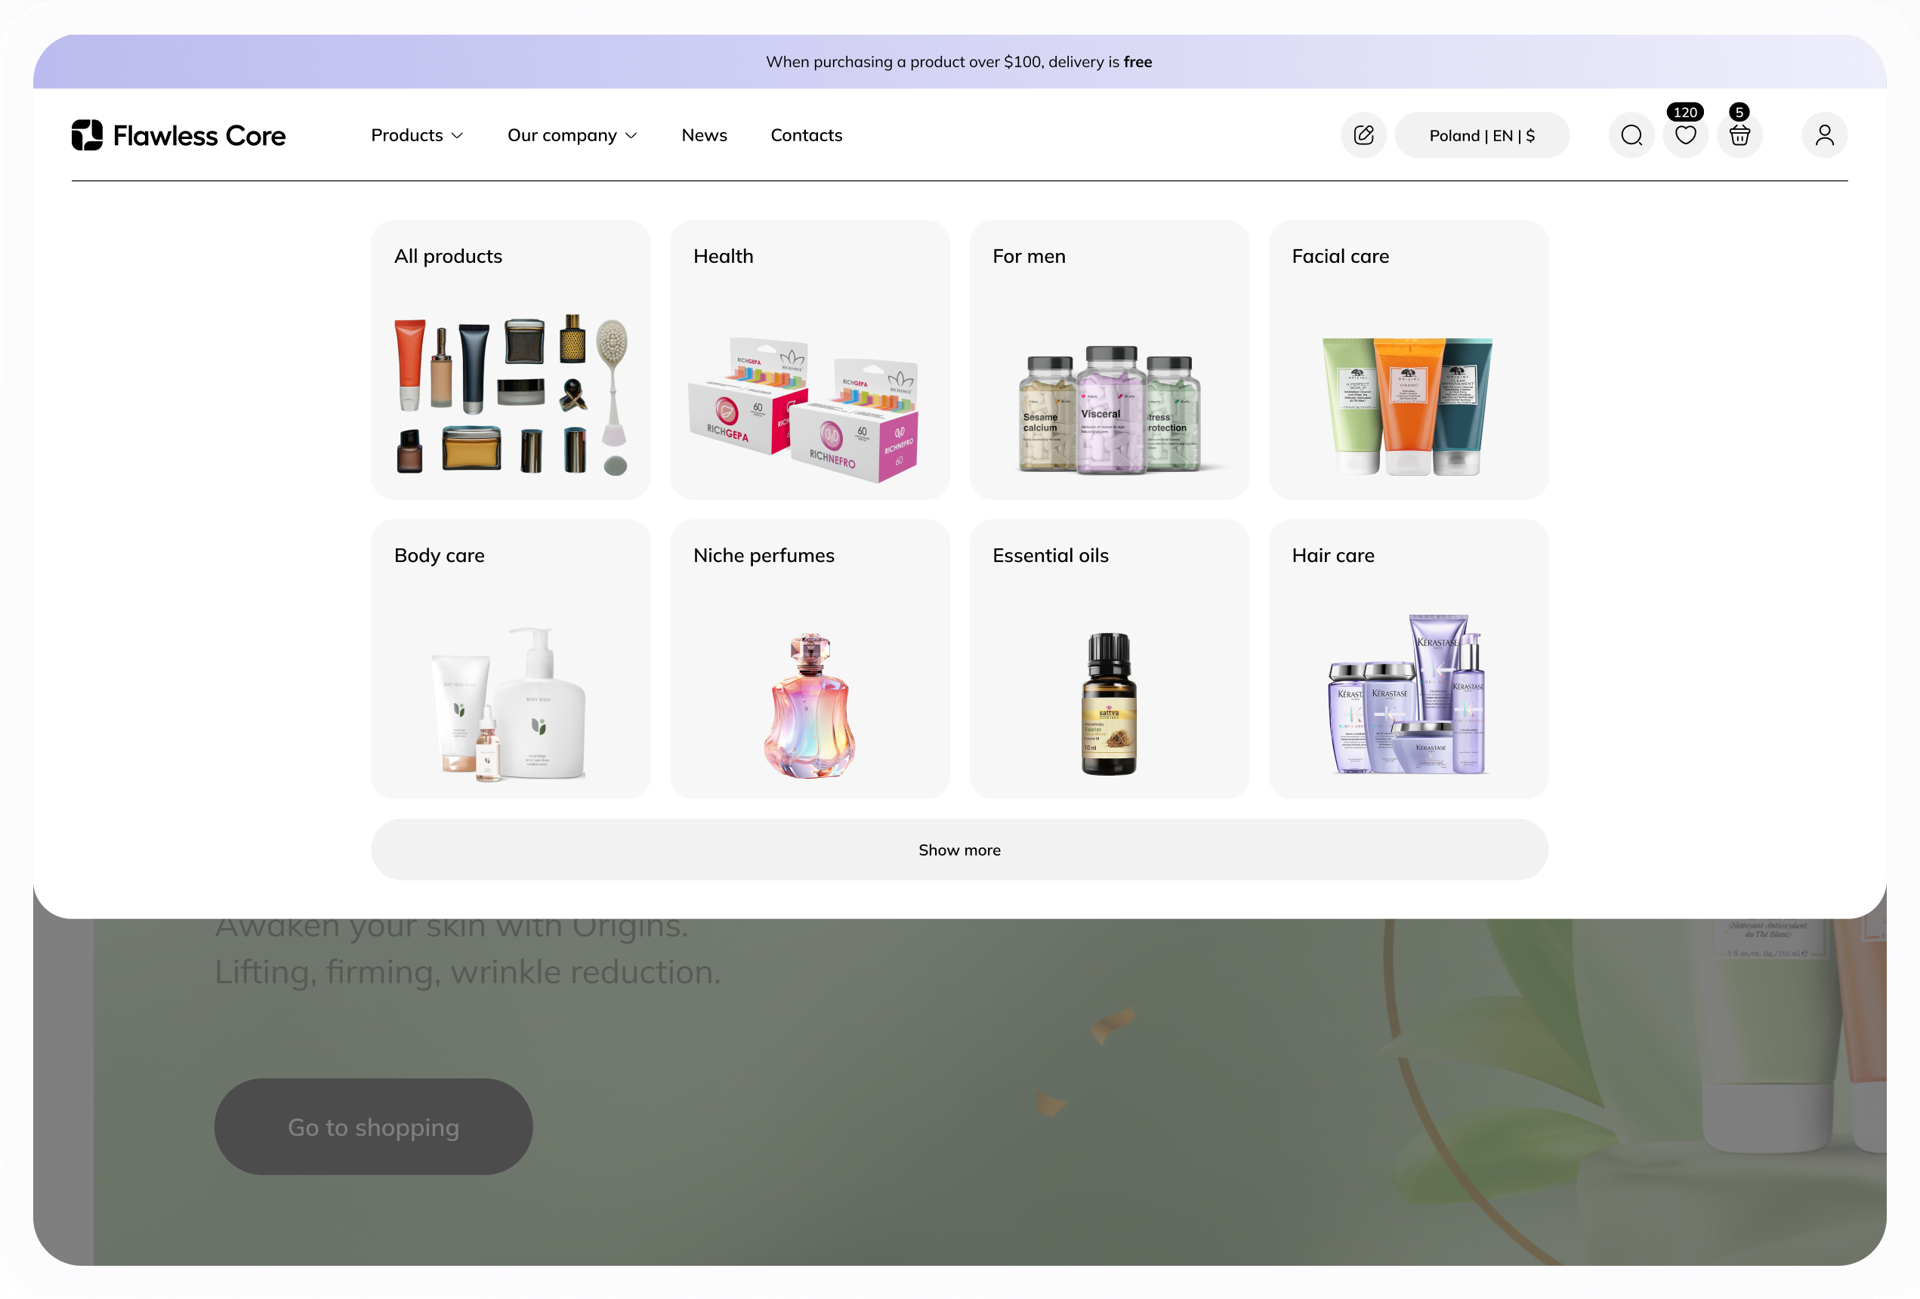The width and height of the screenshot is (1920, 1299).
Task: Click the search magnifier icon
Action: pos(1631,135)
